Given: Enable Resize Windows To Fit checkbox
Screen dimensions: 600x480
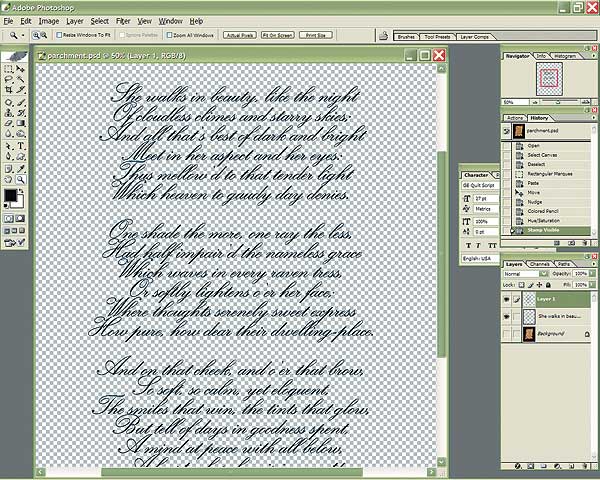Looking at the screenshot, I should 59,35.
